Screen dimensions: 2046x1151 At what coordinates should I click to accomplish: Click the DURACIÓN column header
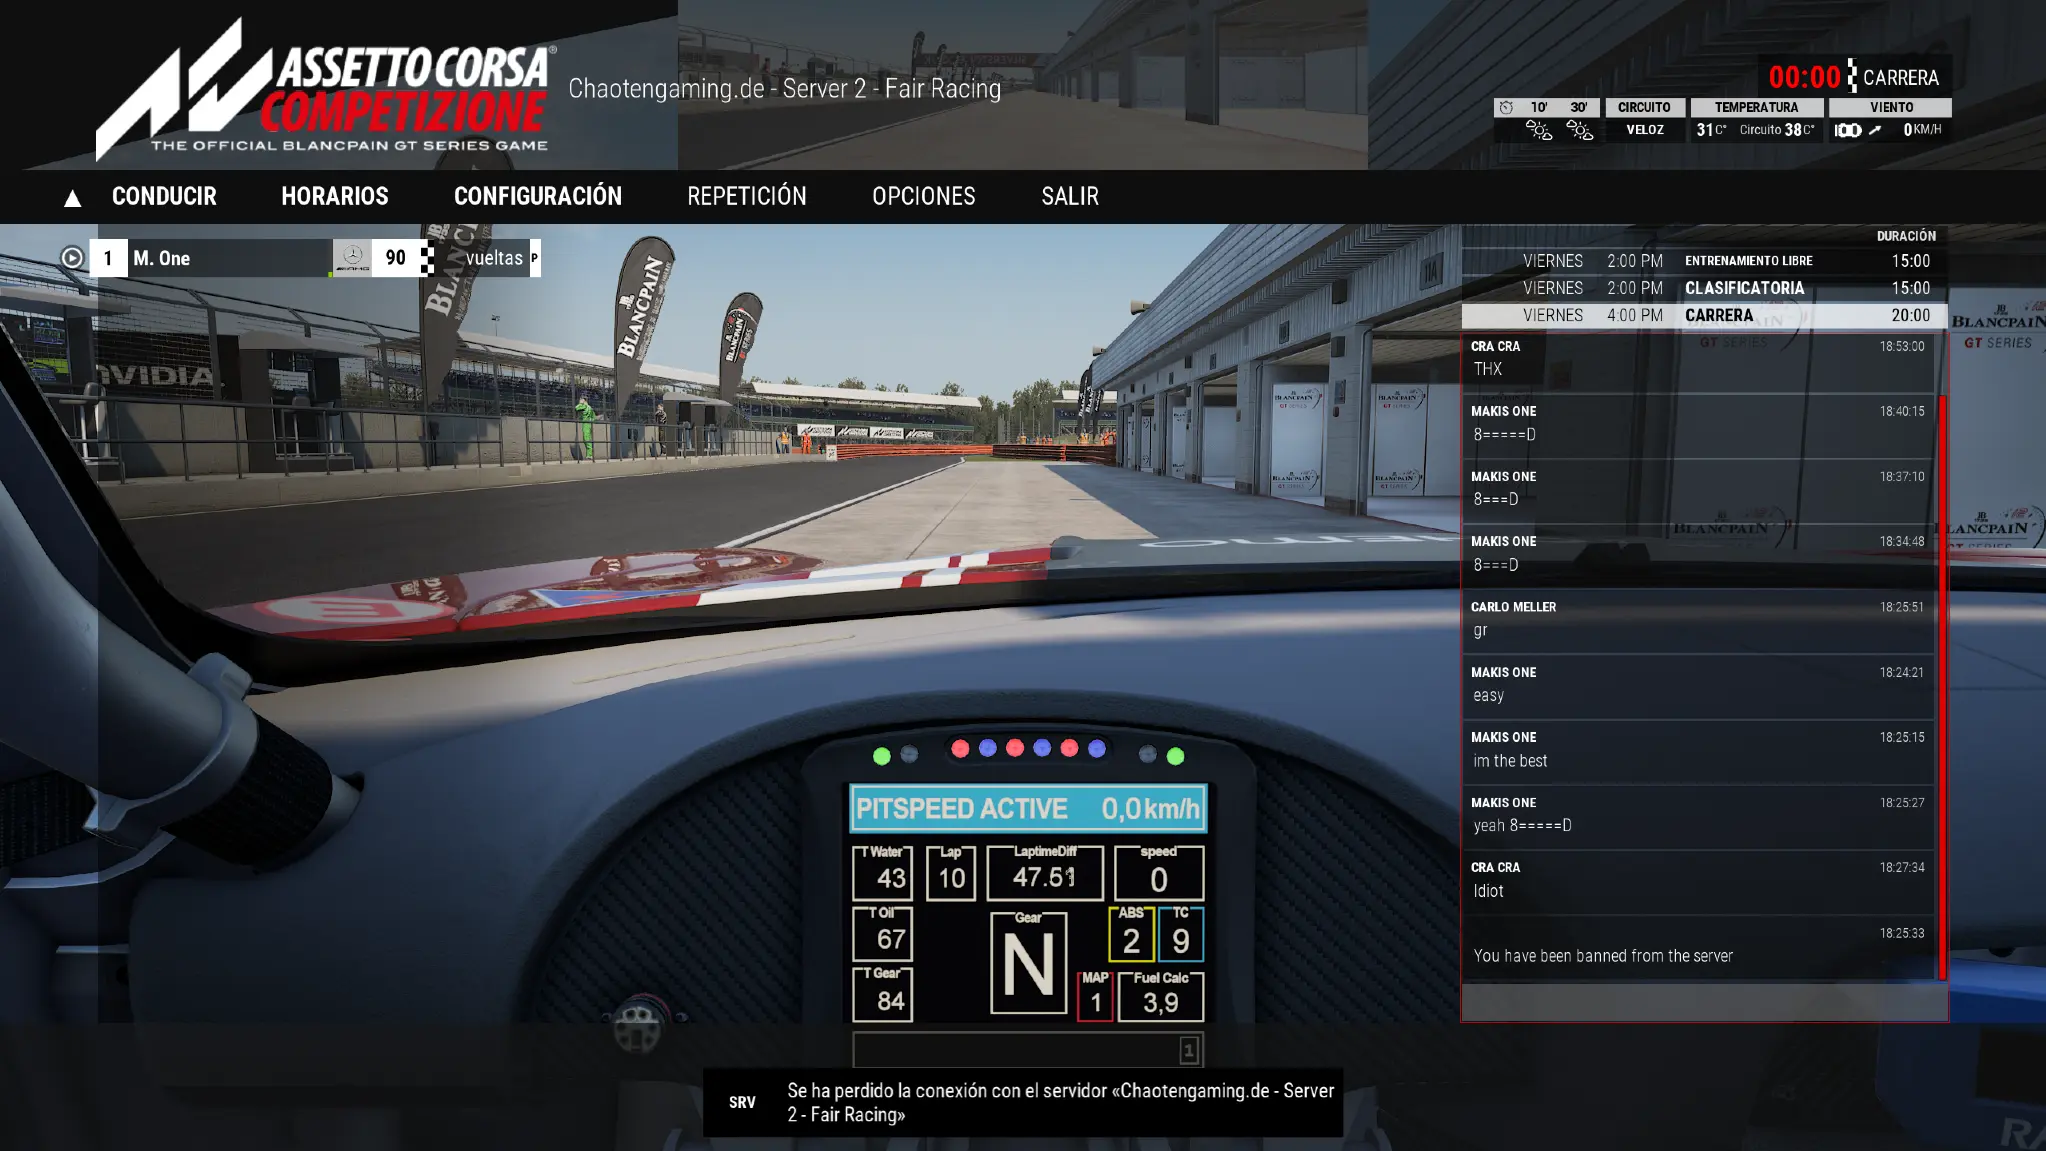[1906, 236]
